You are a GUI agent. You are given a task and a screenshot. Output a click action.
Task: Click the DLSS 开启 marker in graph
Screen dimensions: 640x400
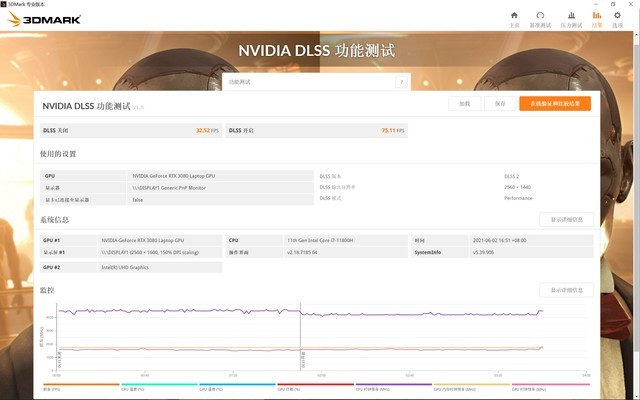[x=303, y=359]
